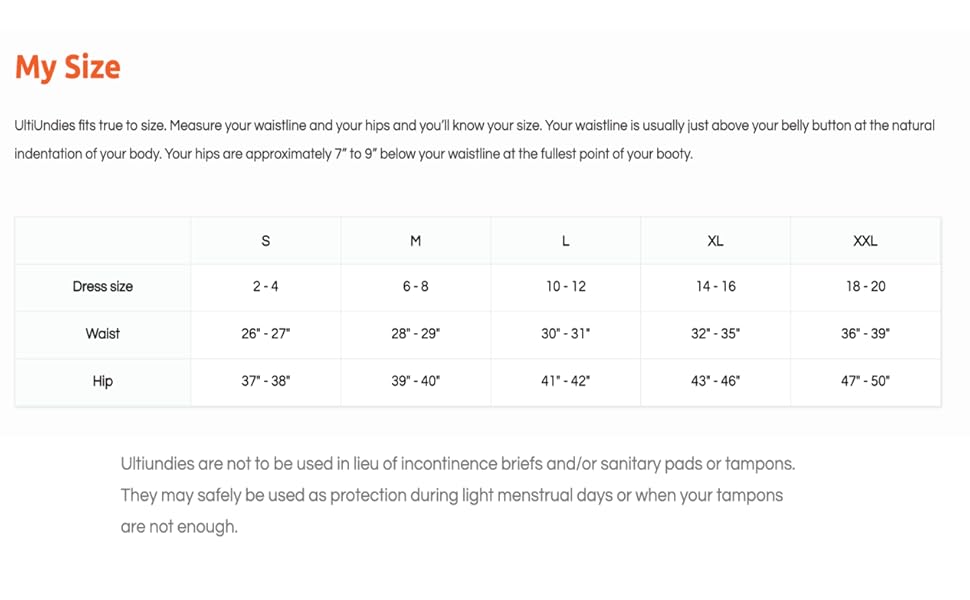970x600 pixels.
Task: Click waist 28" - 29" cell
Action: pyautogui.click(x=415, y=334)
